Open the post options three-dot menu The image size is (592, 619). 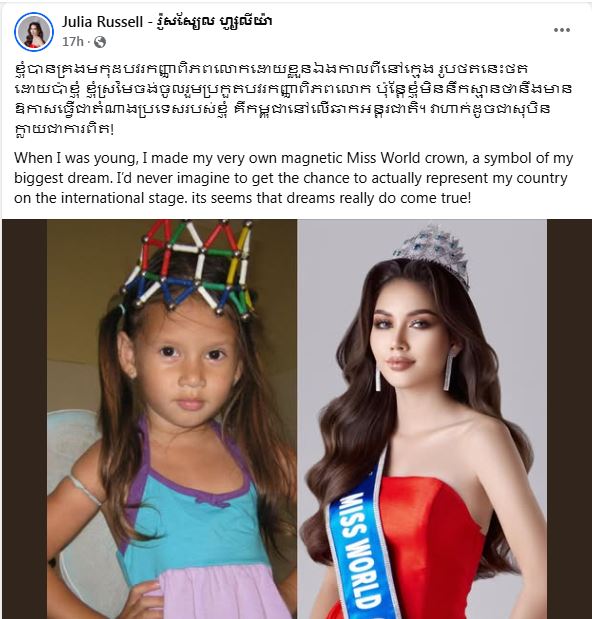coord(562,30)
